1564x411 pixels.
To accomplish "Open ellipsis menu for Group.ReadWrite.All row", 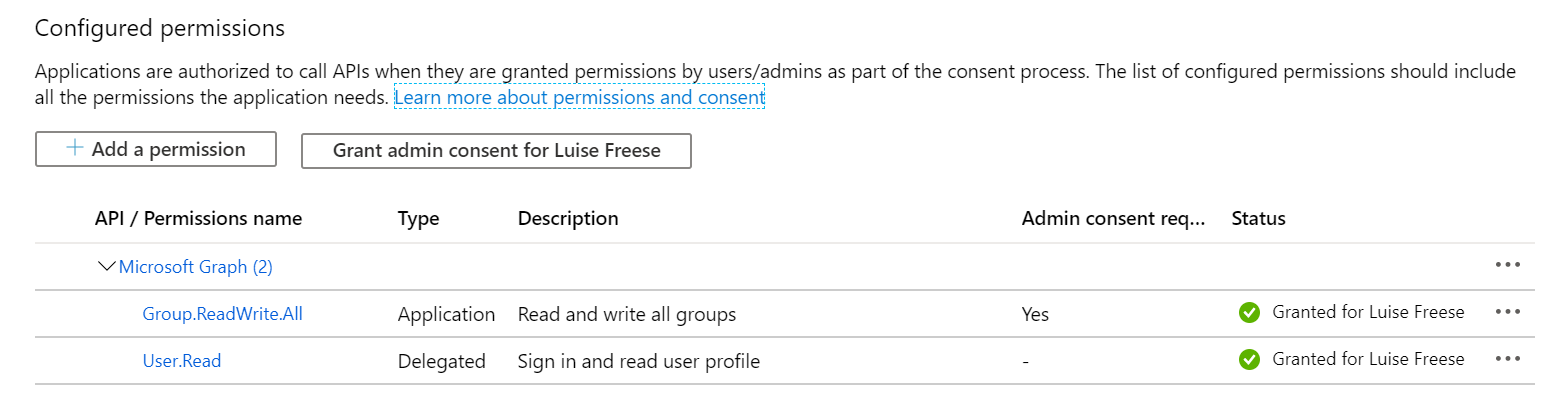I will (x=1508, y=312).
